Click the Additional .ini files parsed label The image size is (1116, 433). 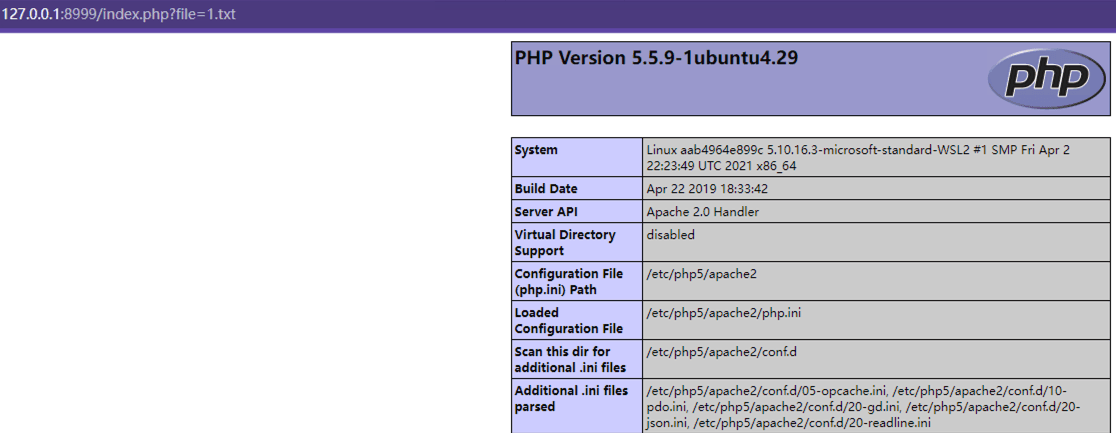pos(572,399)
